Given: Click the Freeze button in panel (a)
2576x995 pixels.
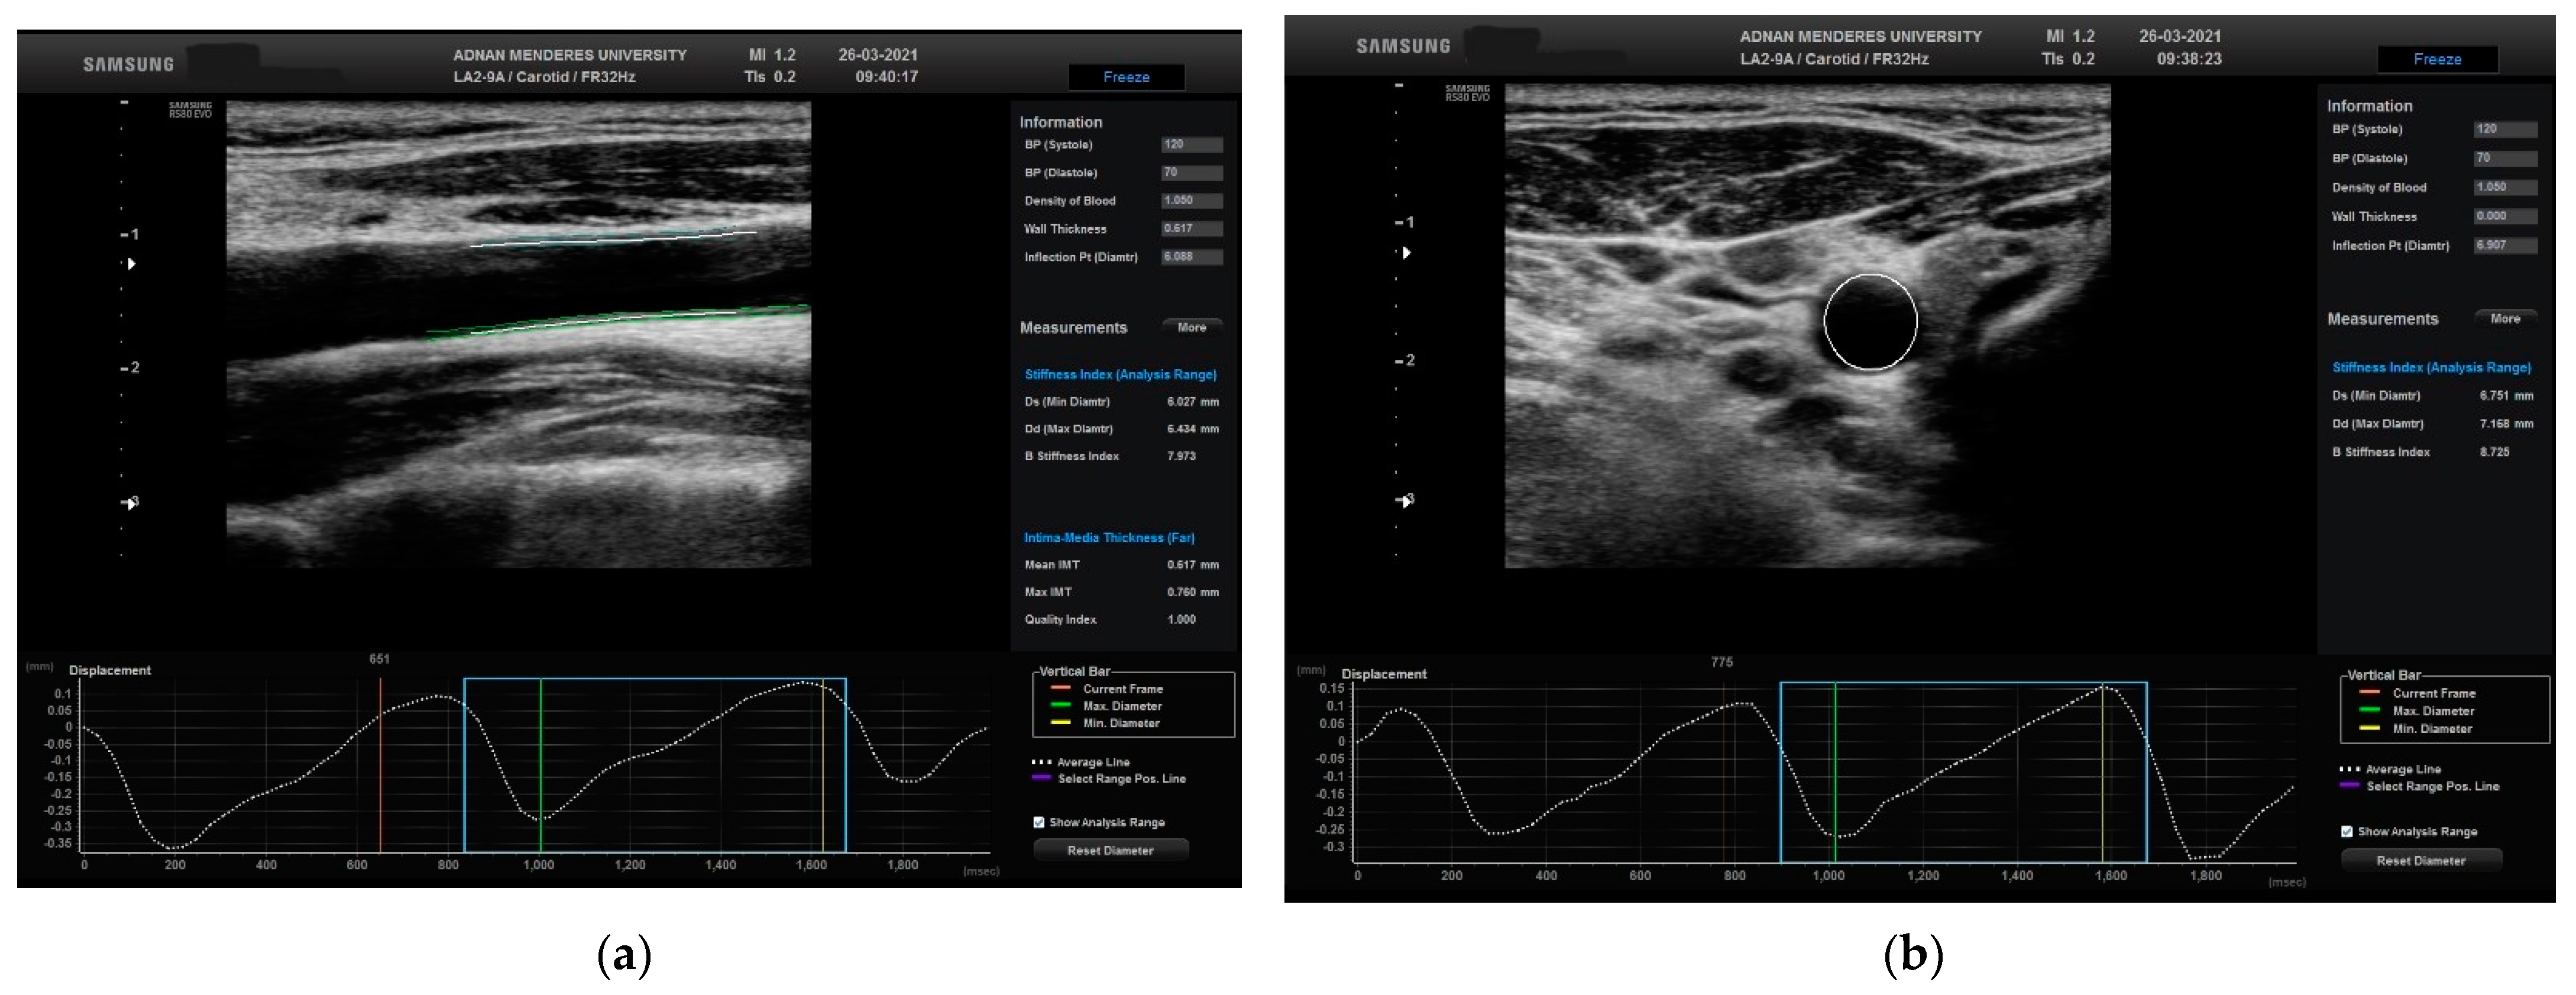Looking at the screenshot, I should [1127, 77].
